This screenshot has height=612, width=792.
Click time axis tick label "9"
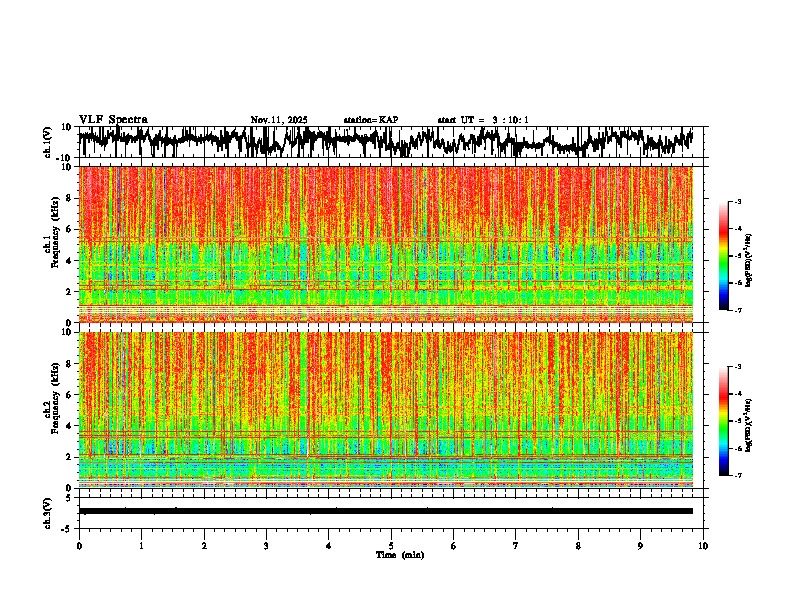640,546
